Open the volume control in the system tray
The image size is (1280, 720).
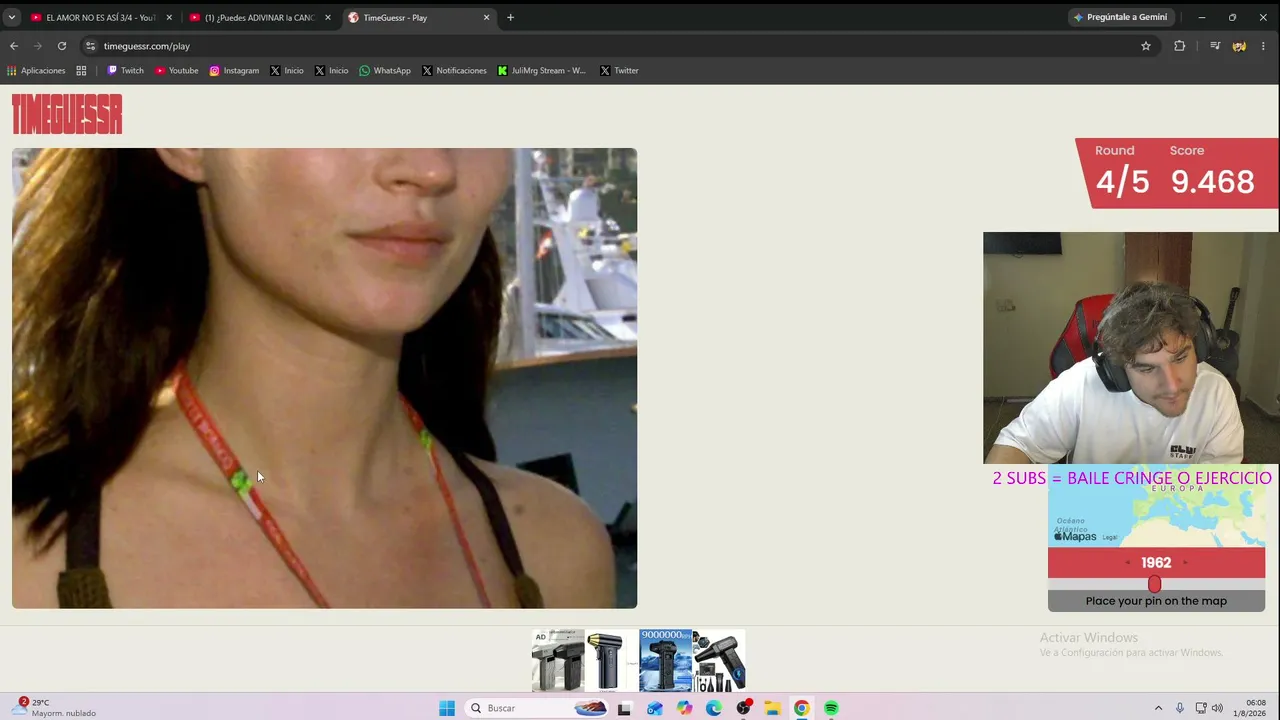[1217, 708]
